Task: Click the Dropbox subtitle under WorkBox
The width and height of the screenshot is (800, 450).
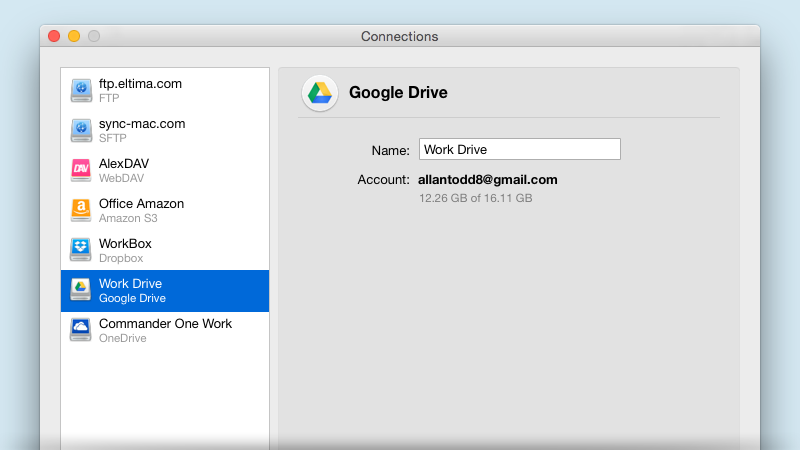Action: pos(121,258)
